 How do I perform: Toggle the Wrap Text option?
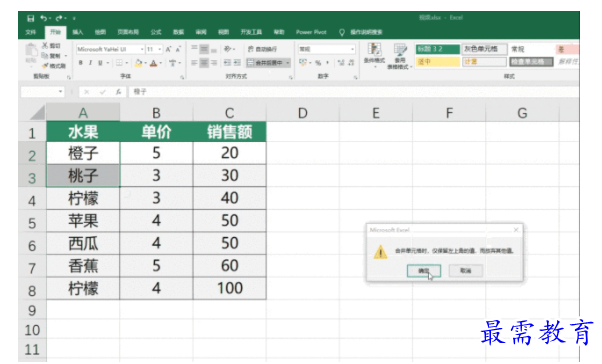pyautogui.click(x=262, y=49)
